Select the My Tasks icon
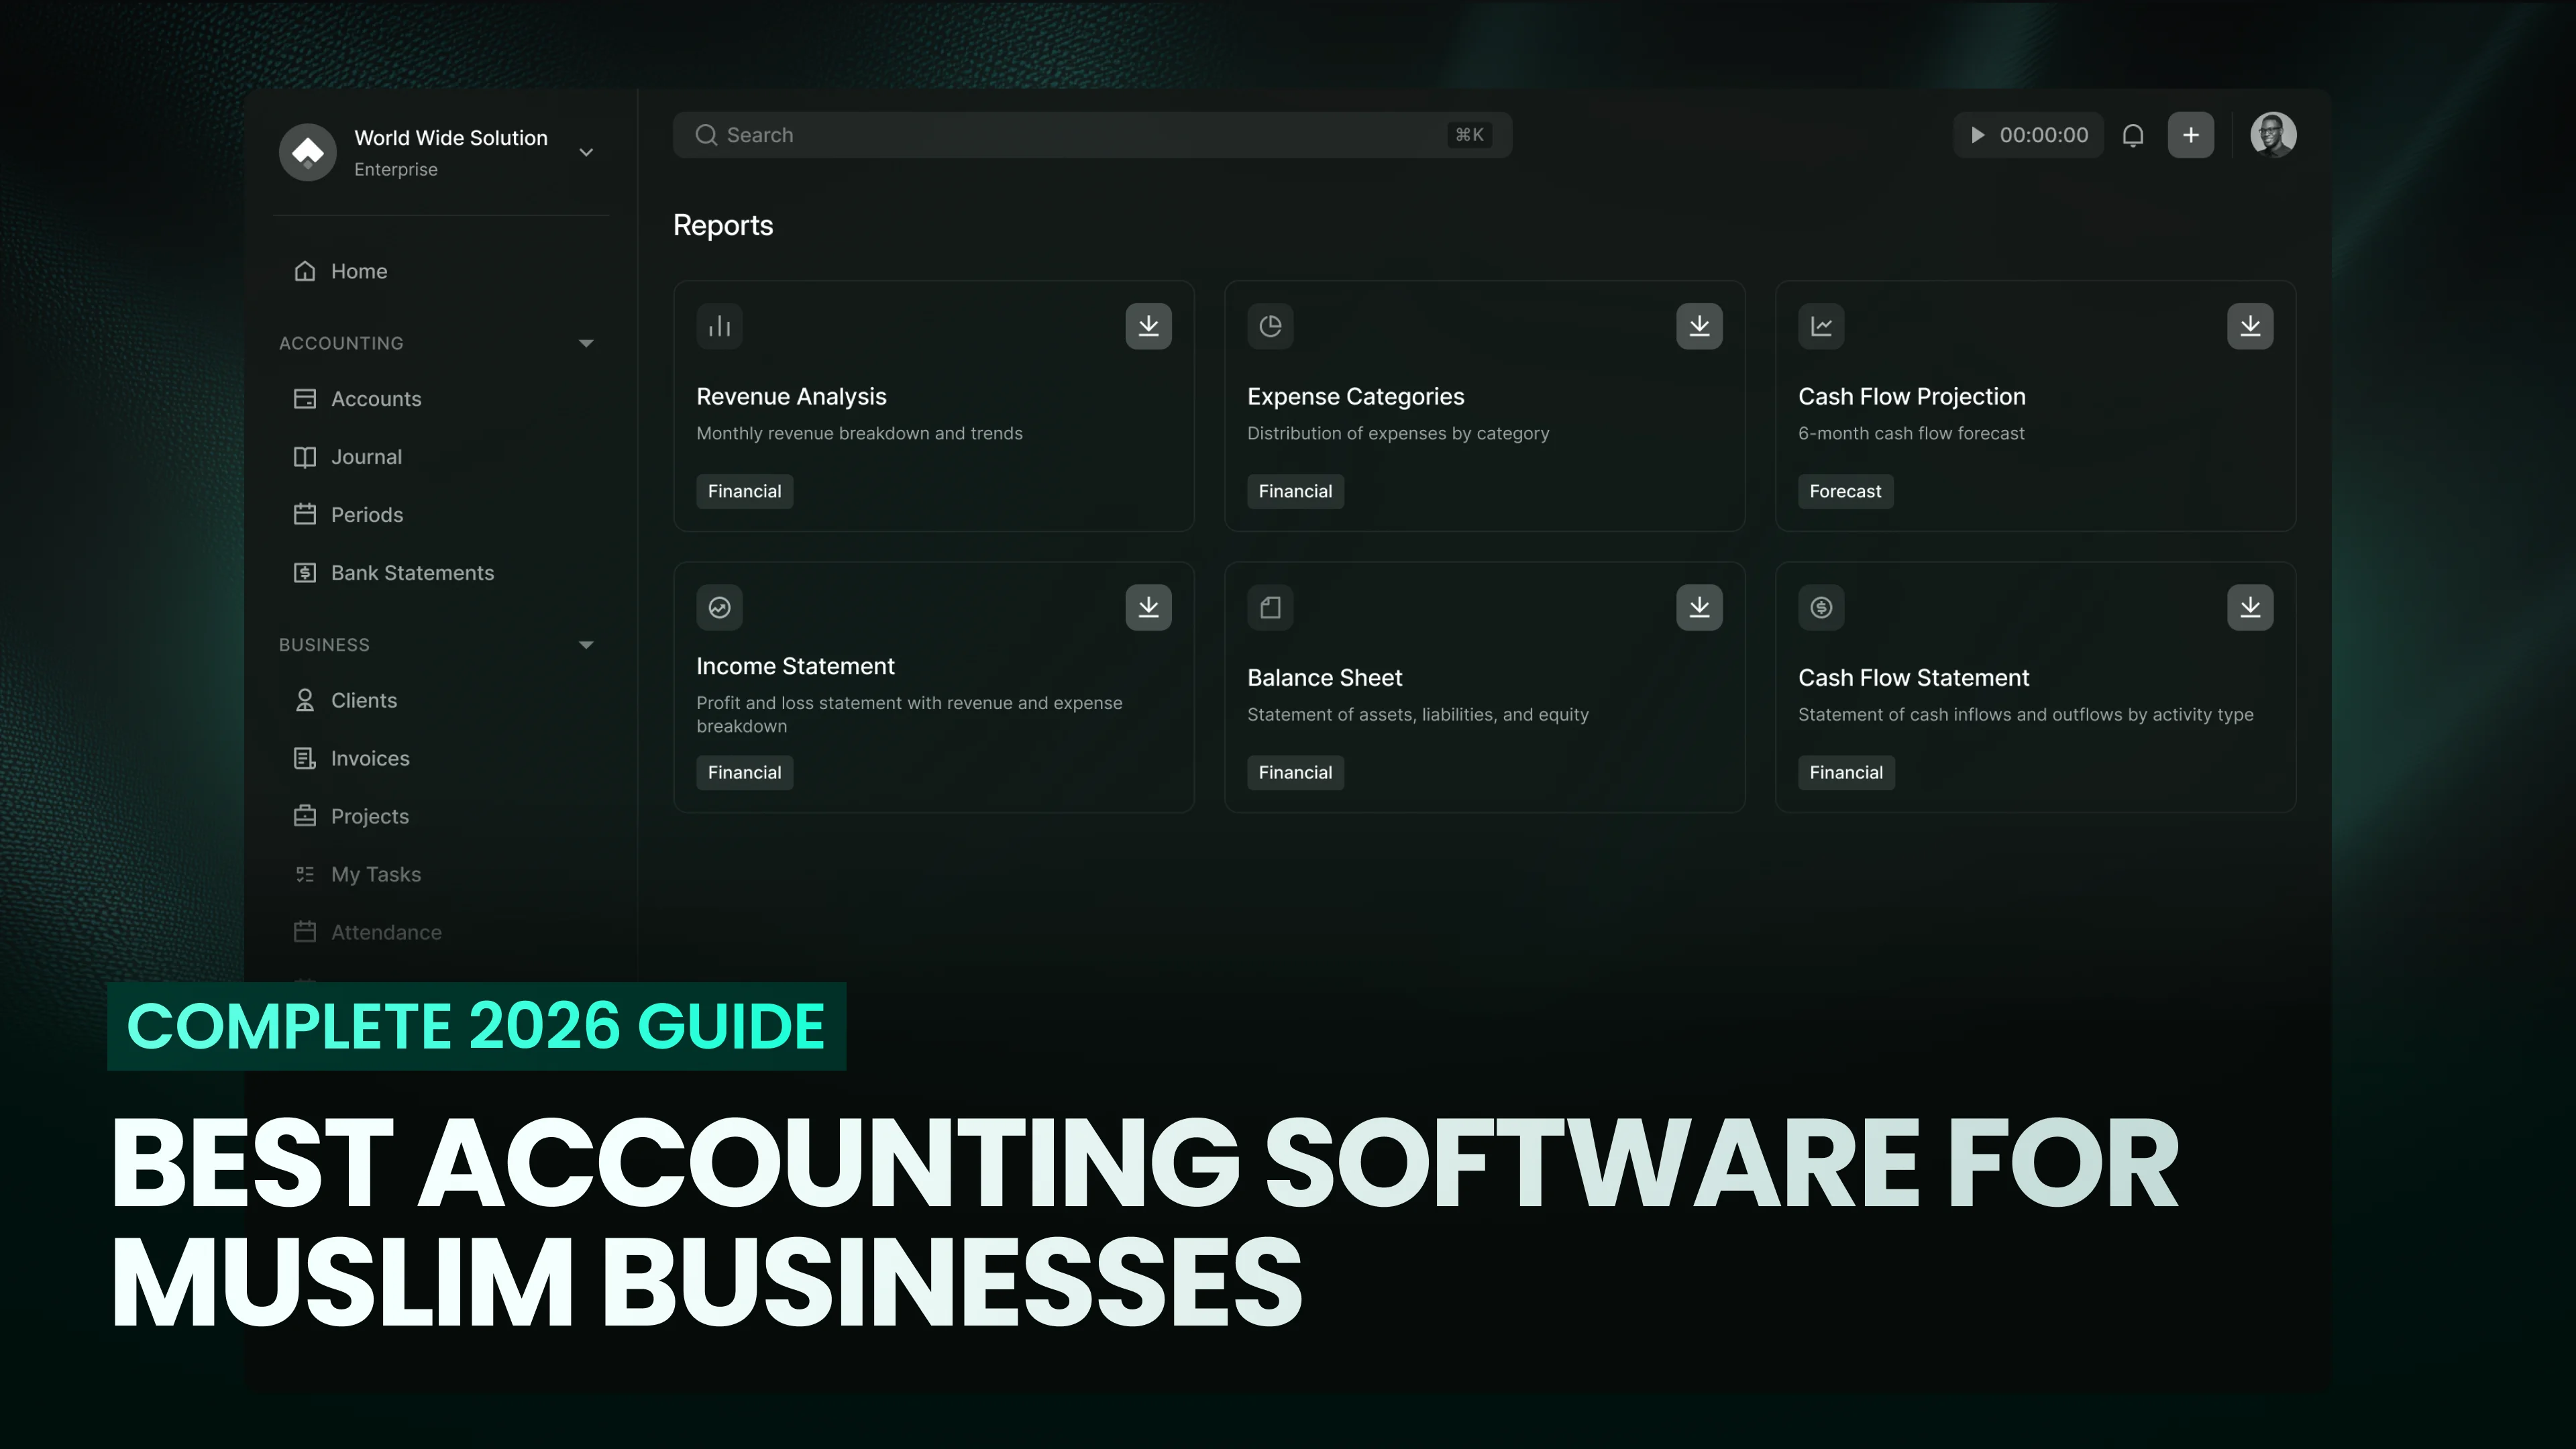This screenshot has width=2576, height=1449. click(306, 874)
